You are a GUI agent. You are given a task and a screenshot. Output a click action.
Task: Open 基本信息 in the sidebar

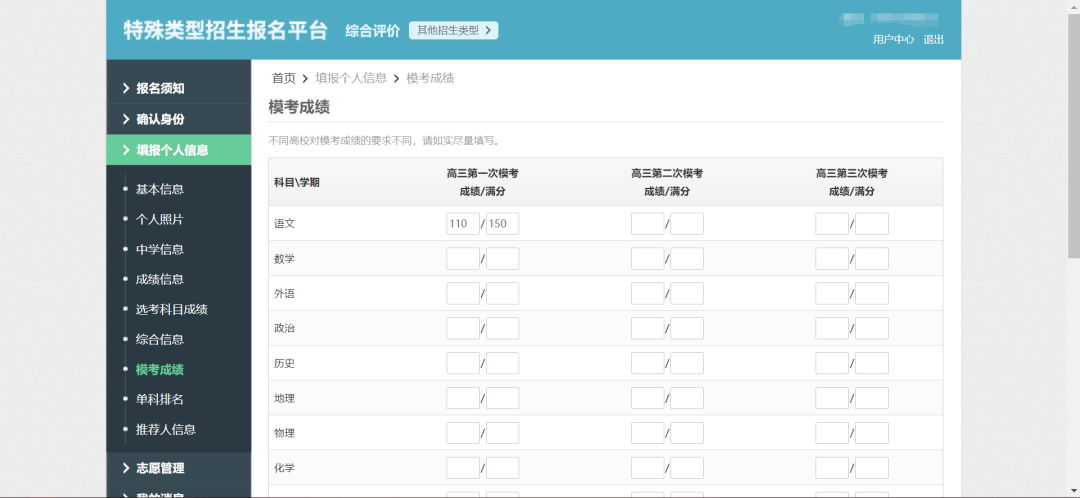pyautogui.click(x=159, y=189)
